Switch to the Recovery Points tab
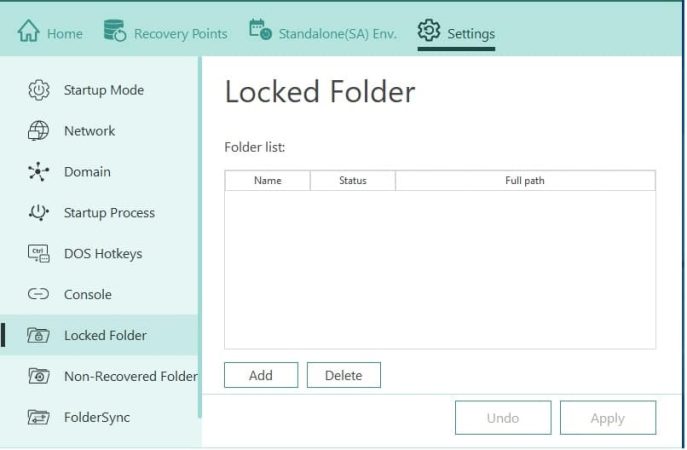The image size is (687, 450). [x=180, y=34]
